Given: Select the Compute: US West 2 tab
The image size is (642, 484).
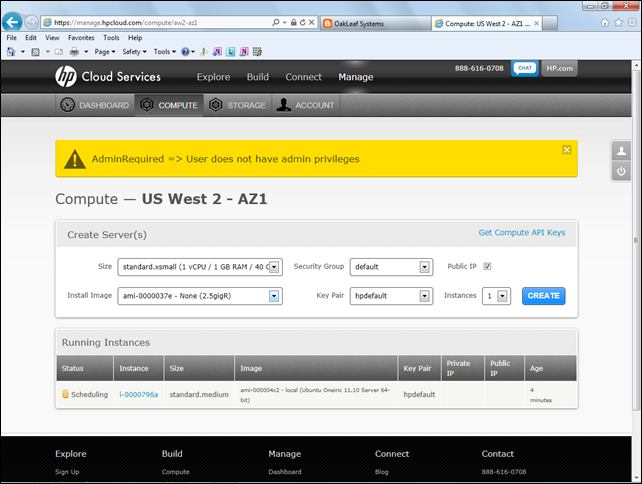Looking at the screenshot, I should [x=487, y=23].
